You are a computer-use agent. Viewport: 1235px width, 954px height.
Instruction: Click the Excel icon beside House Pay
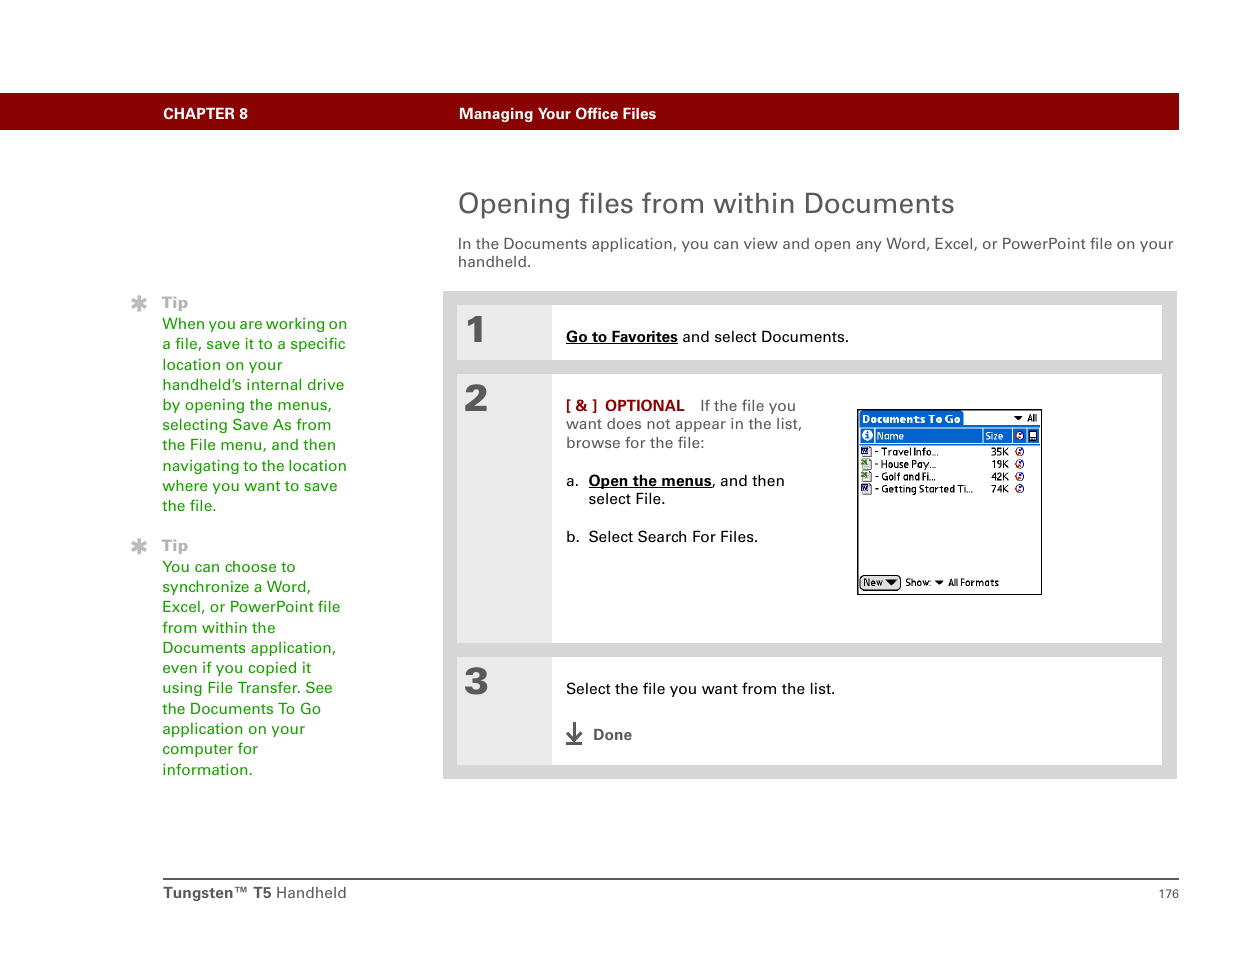(866, 464)
